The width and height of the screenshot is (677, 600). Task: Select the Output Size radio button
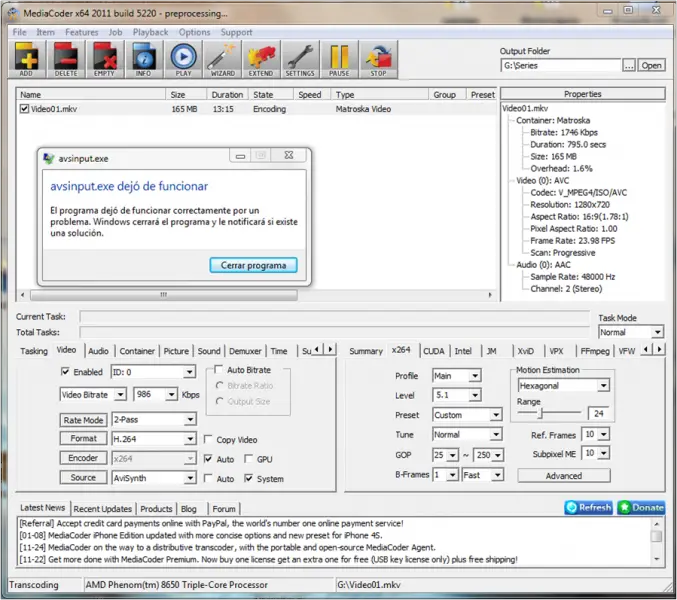219,401
